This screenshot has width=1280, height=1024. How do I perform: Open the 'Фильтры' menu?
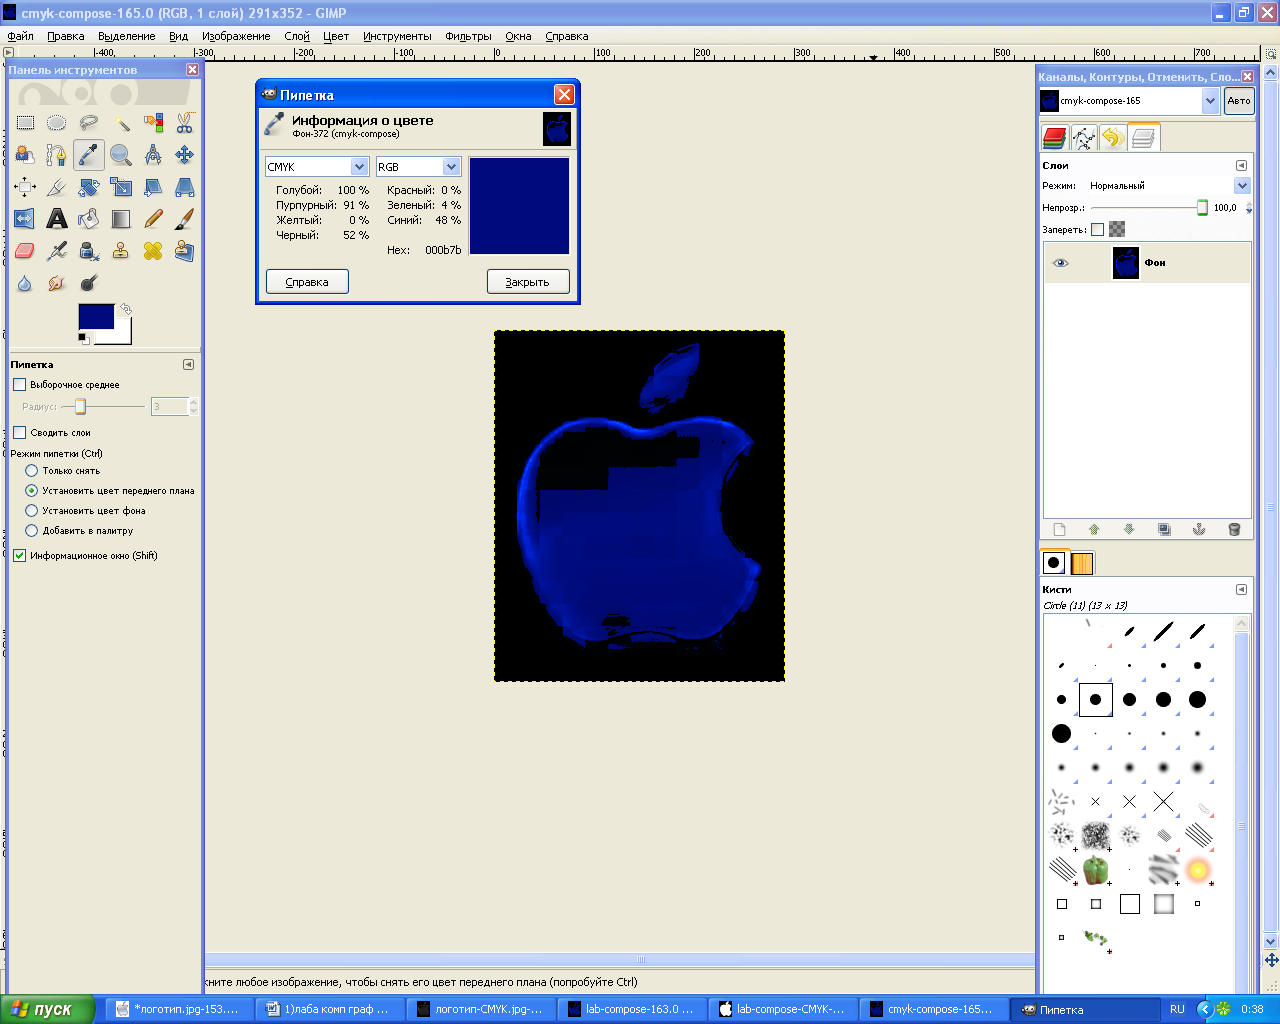[x=468, y=36]
